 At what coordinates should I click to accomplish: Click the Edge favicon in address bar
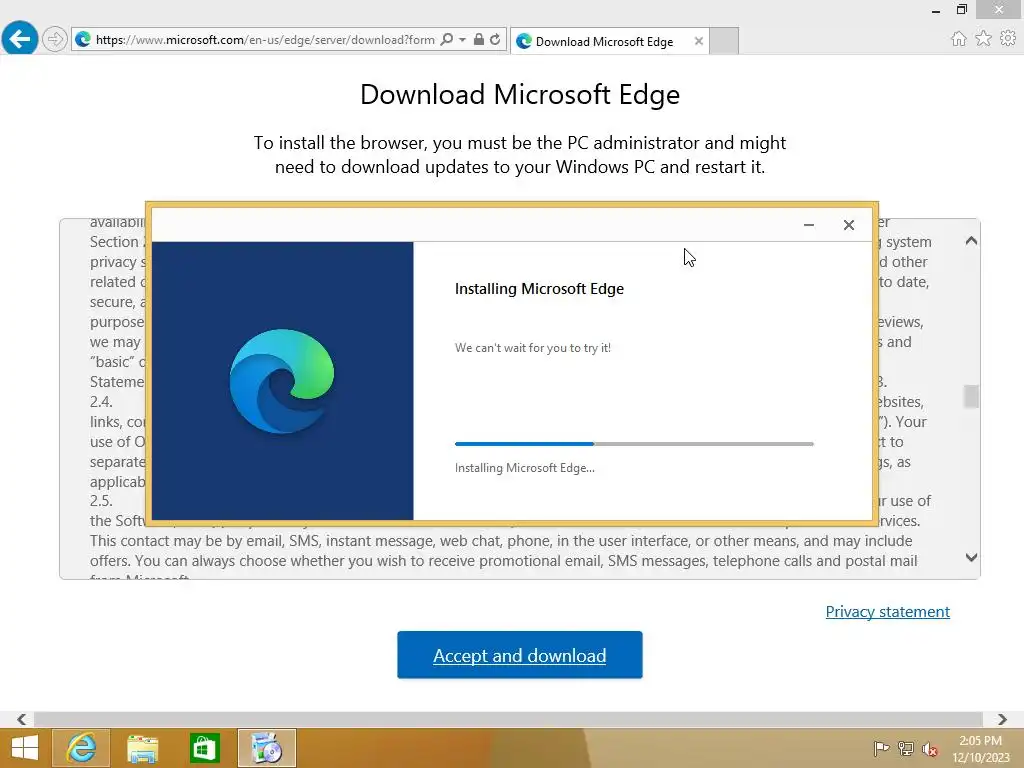(x=83, y=40)
